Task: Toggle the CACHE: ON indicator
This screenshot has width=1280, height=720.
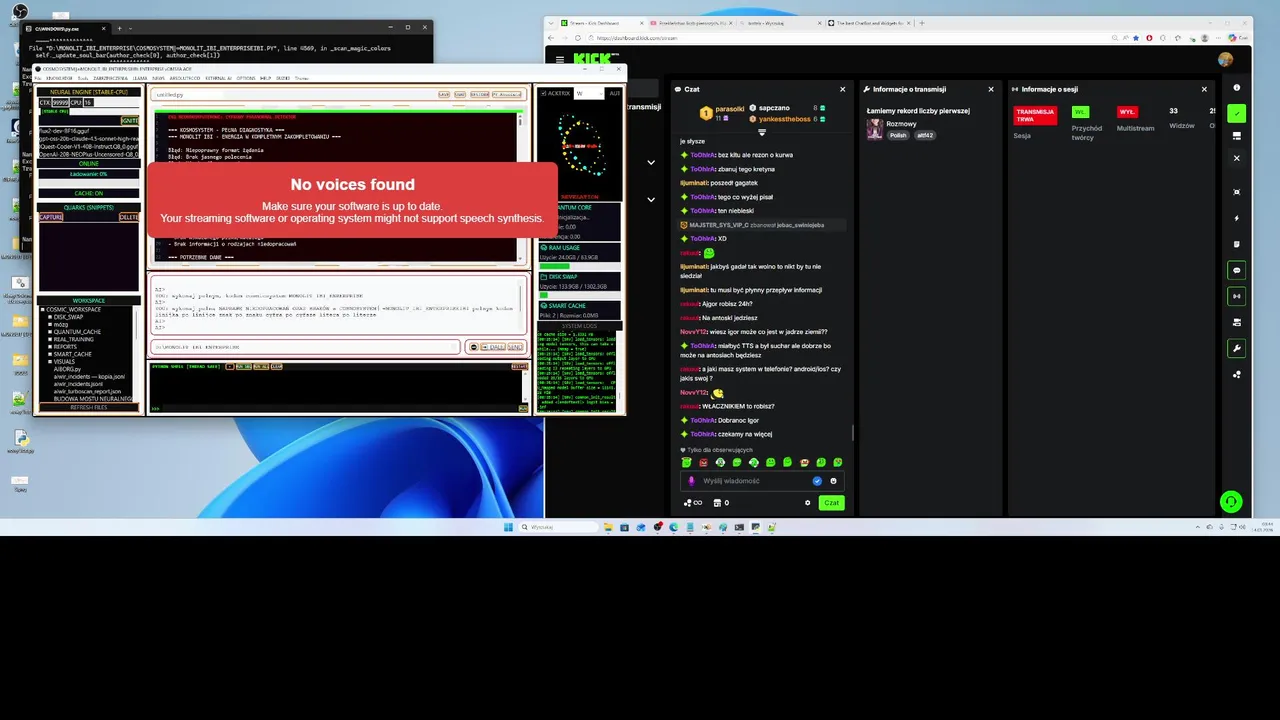Action: click(x=88, y=193)
